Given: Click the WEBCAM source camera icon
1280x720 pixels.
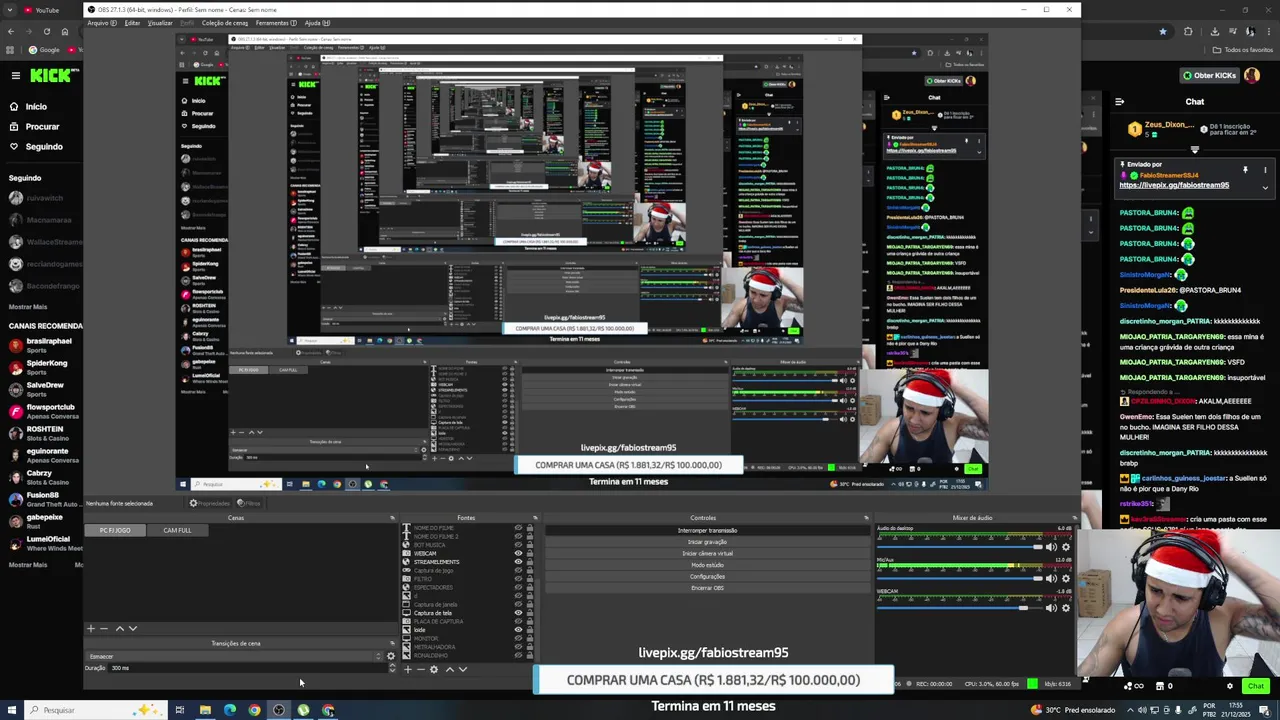Looking at the screenshot, I should coord(406,553).
